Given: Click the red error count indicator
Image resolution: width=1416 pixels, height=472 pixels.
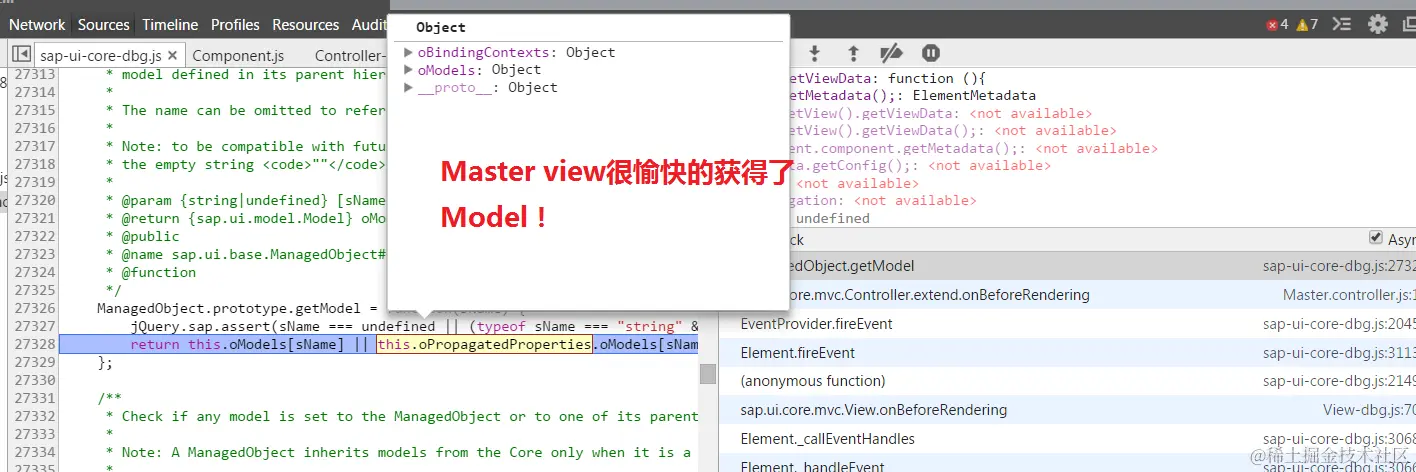Looking at the screenshot, I should (1277, 24).
